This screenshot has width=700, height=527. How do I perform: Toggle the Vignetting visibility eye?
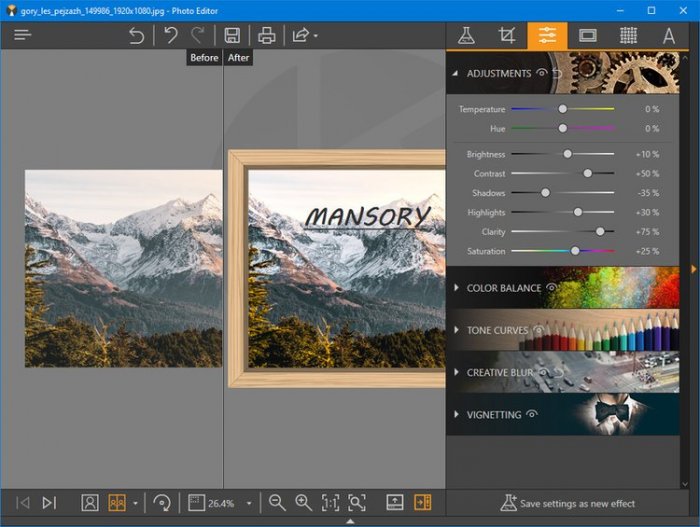coord(532,414)
